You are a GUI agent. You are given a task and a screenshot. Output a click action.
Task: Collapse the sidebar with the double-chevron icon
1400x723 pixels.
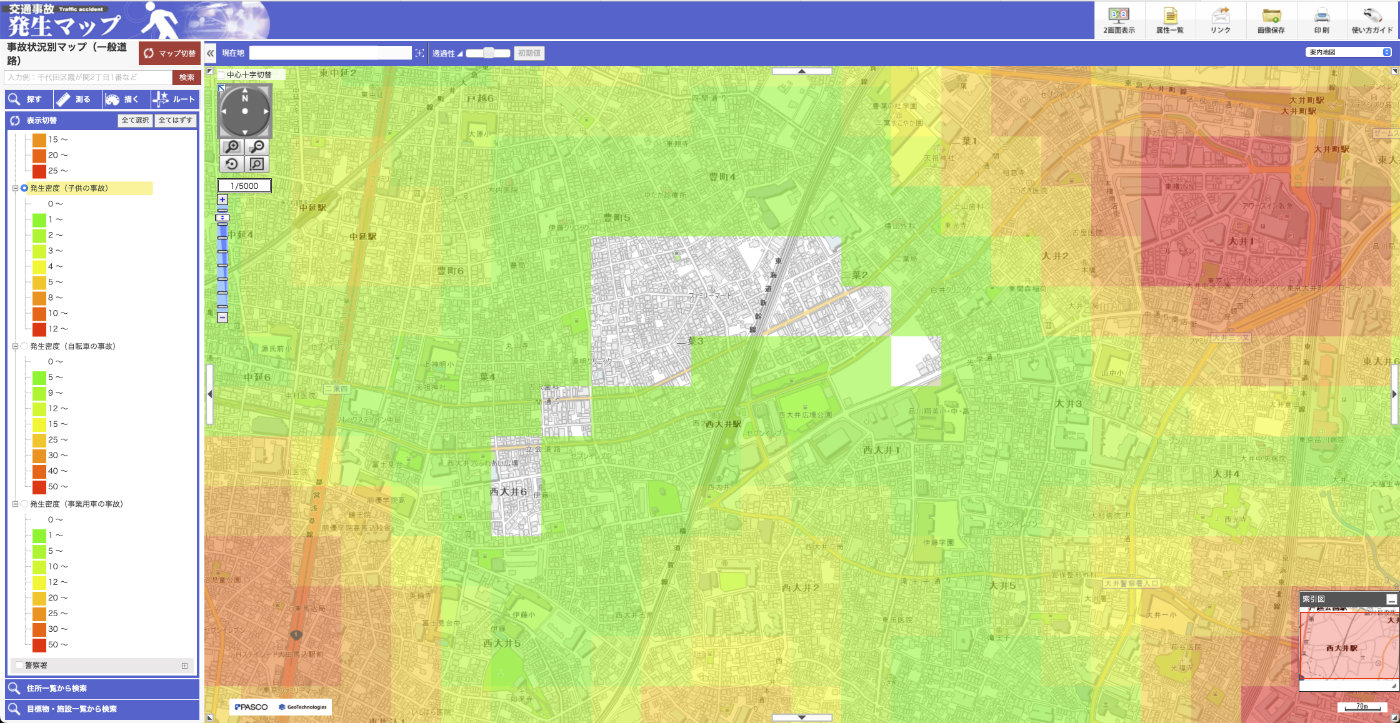click(210, 53)
